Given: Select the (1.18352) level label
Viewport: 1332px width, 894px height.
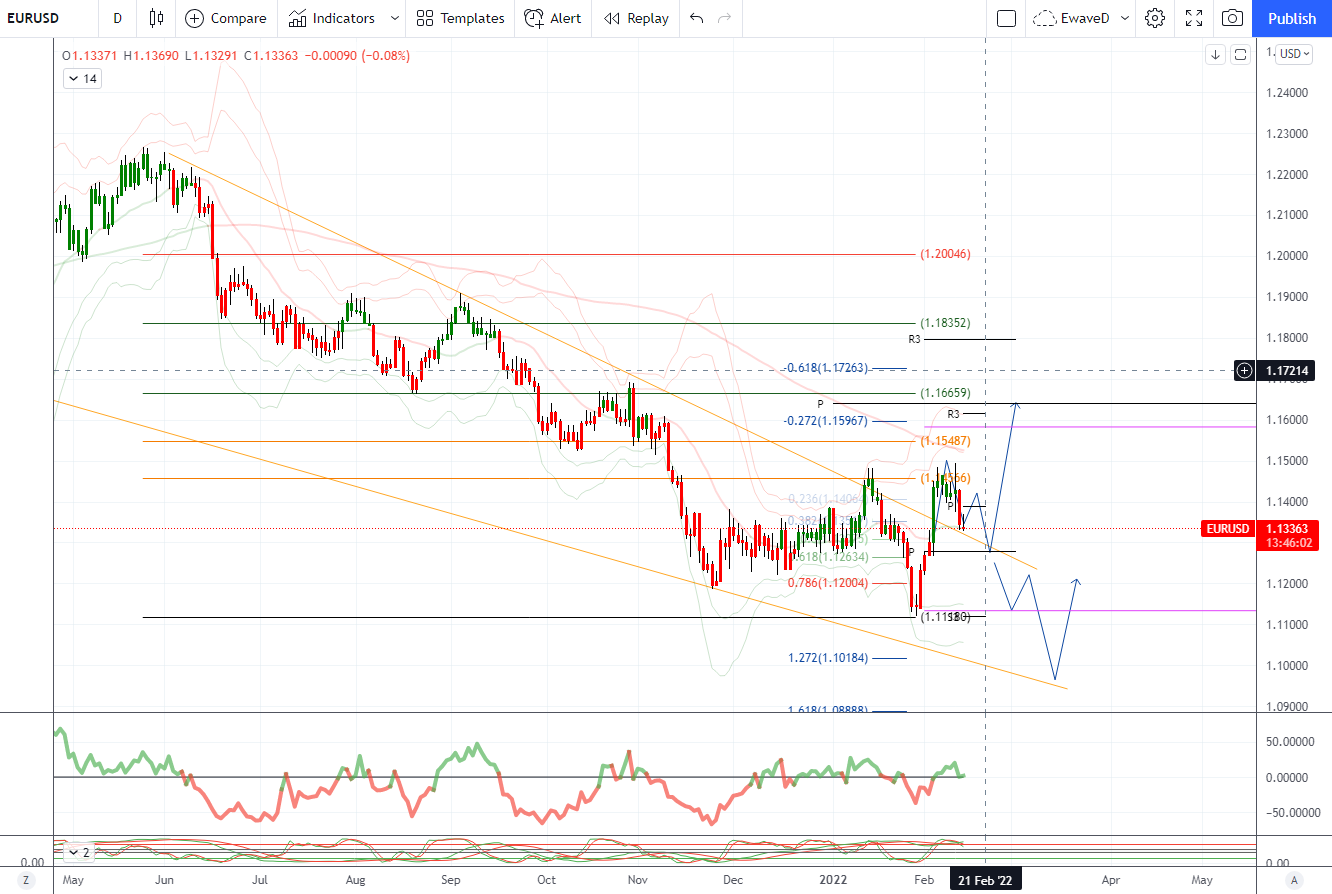Looking at the screenshot, I should click(x=945, y=323).
